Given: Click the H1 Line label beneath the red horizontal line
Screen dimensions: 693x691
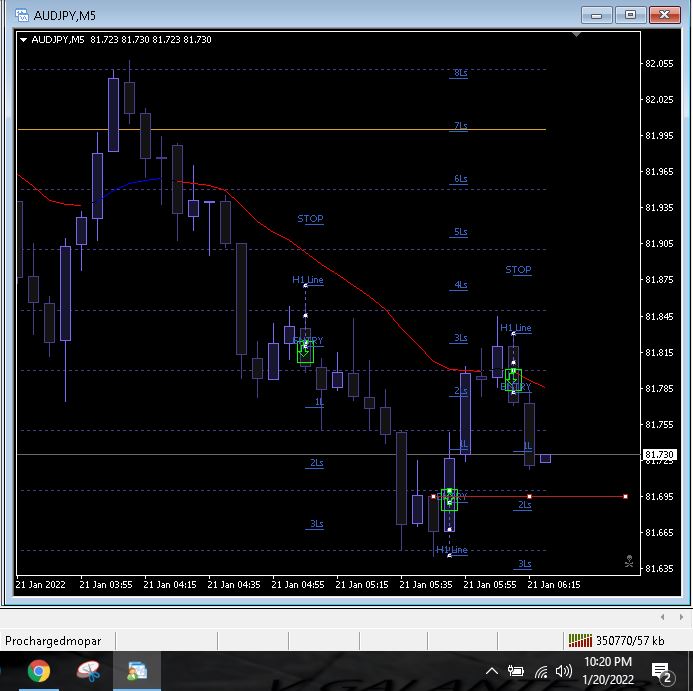Looking at the screenshot, I should tap(451, 550).
